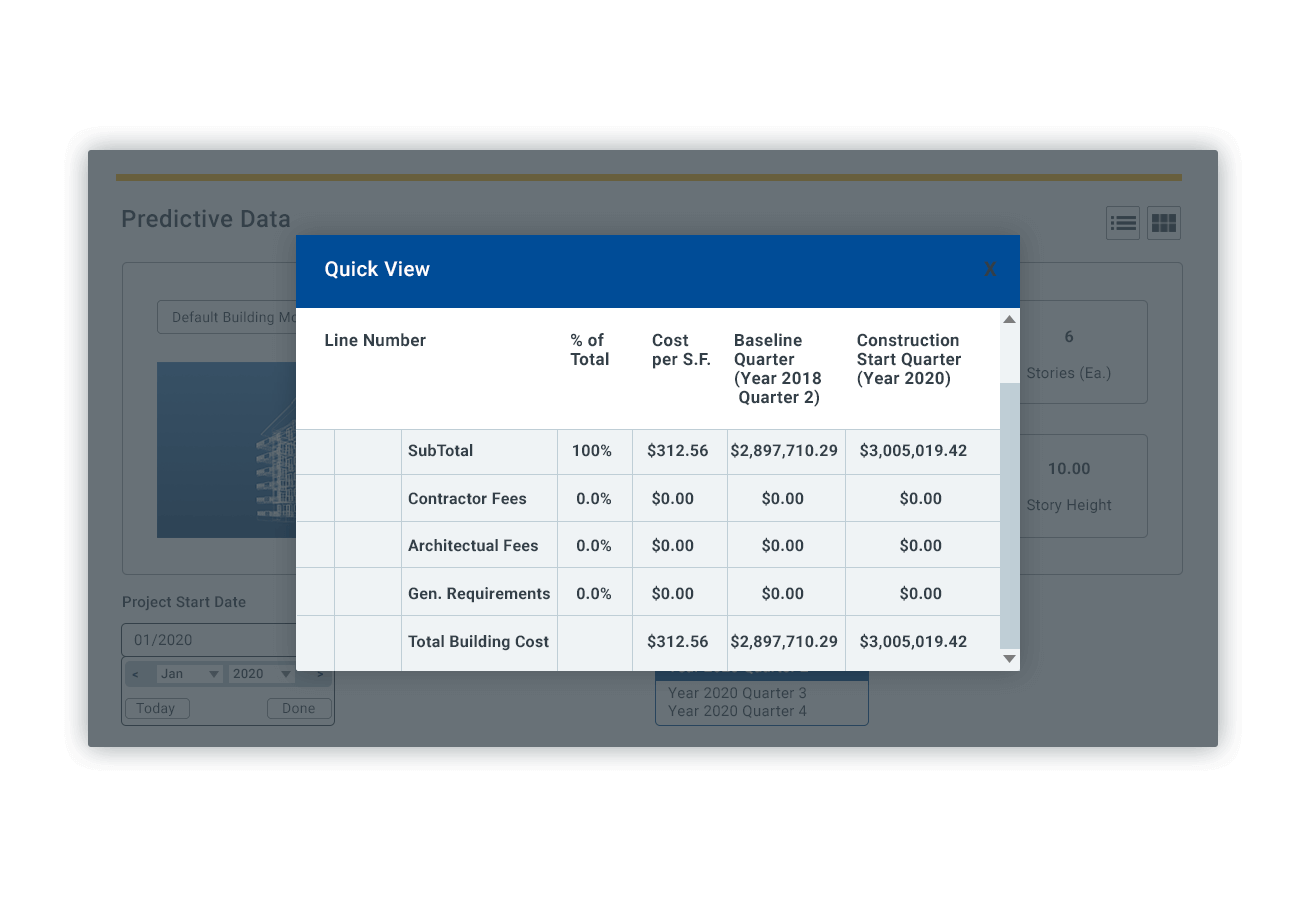Click the SubTotal row label
This screenshot has height=900, width=1296.
[x=441, y=451]
